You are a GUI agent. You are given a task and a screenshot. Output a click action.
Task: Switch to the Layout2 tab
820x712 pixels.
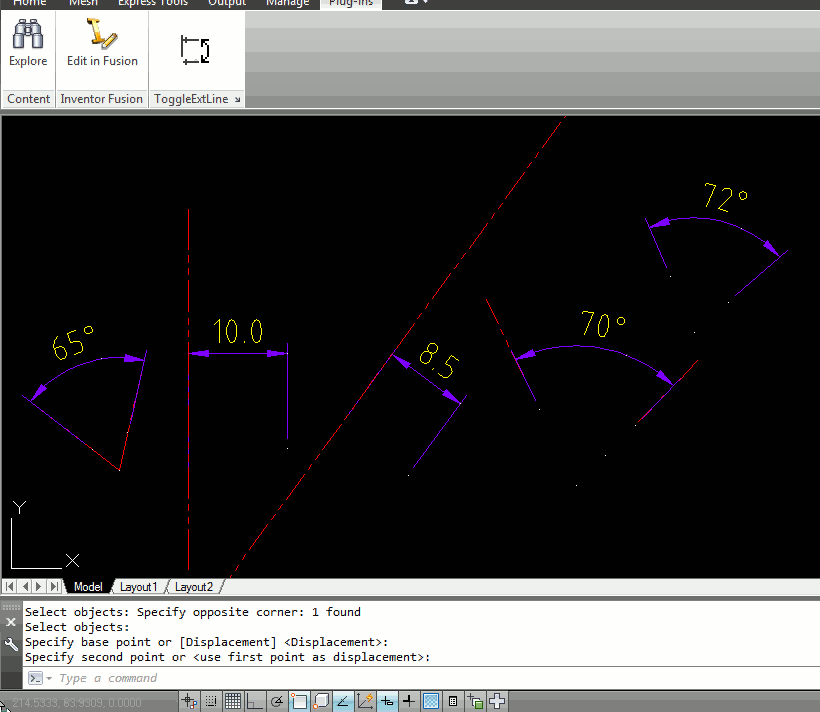[194, 587]
